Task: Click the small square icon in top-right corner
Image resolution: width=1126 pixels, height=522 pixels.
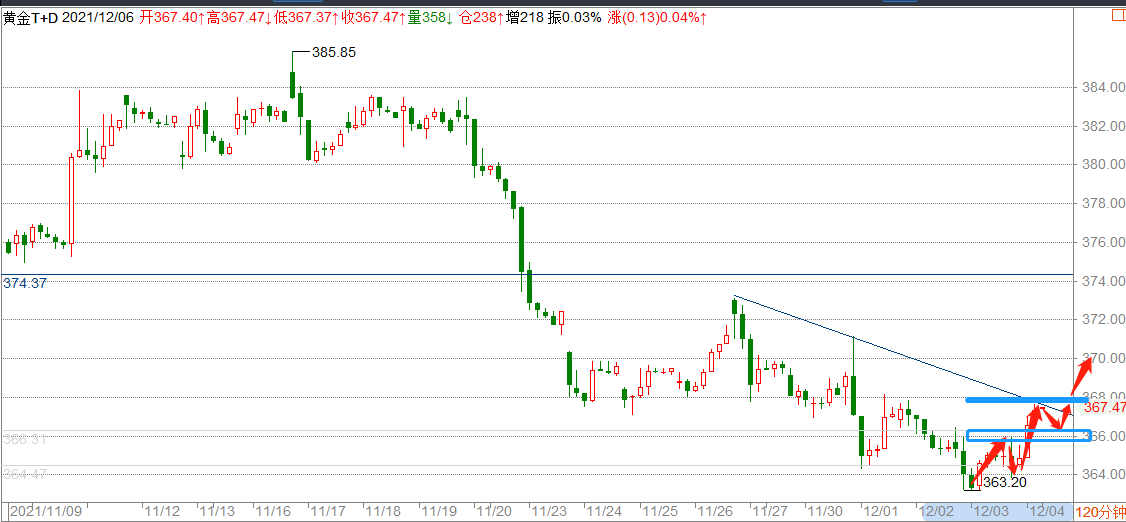Action: (x=1117, y=16)
